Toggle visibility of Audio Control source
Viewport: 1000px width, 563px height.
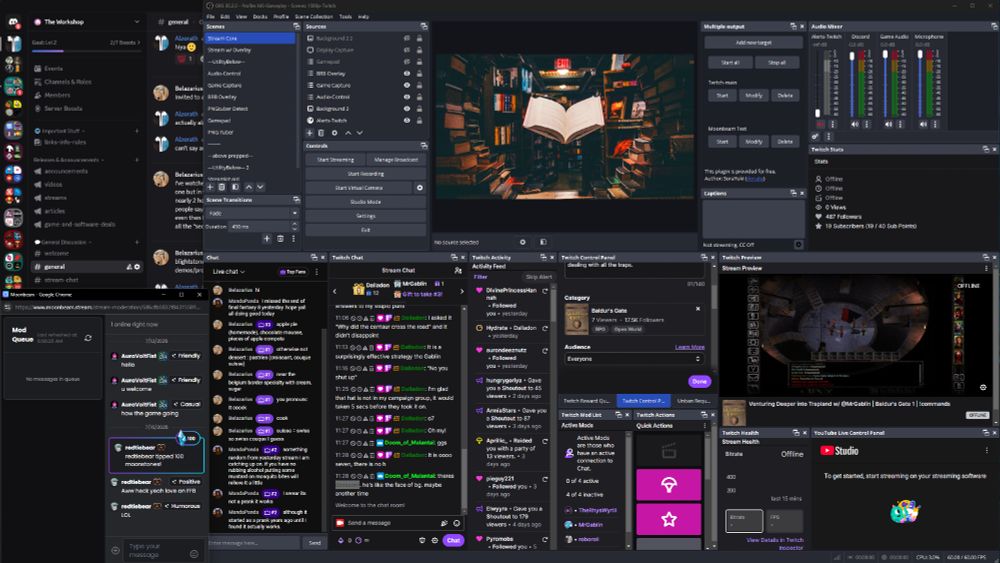click(x=407, y=97)
